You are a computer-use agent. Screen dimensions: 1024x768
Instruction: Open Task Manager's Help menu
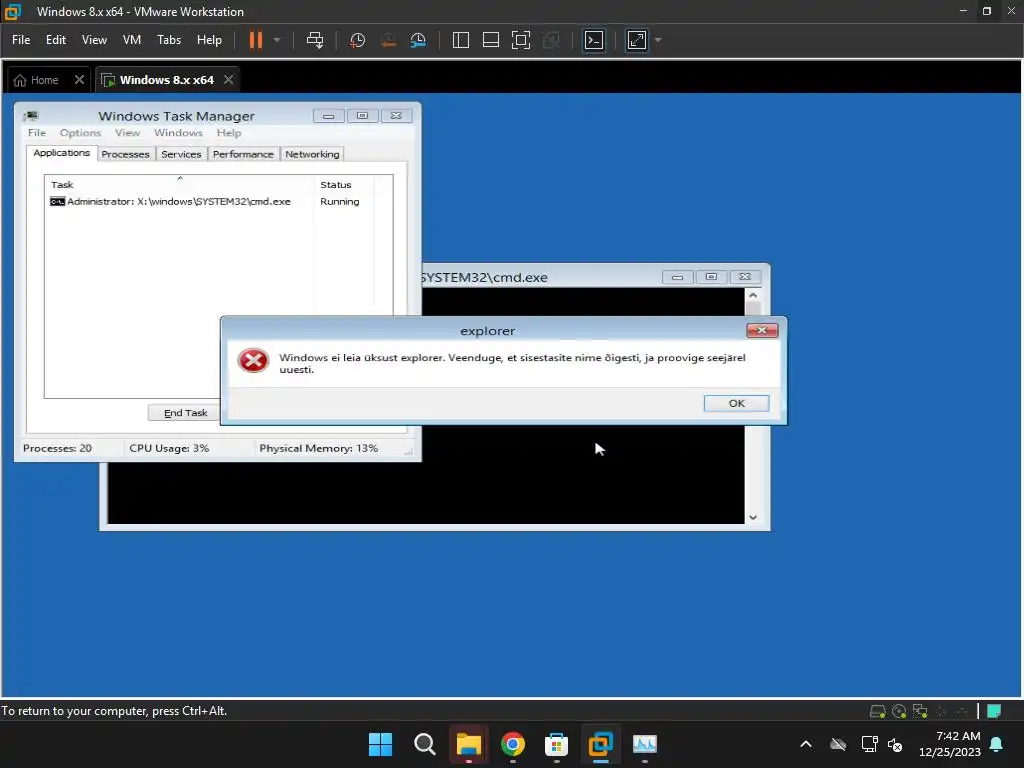click(229, 133)
